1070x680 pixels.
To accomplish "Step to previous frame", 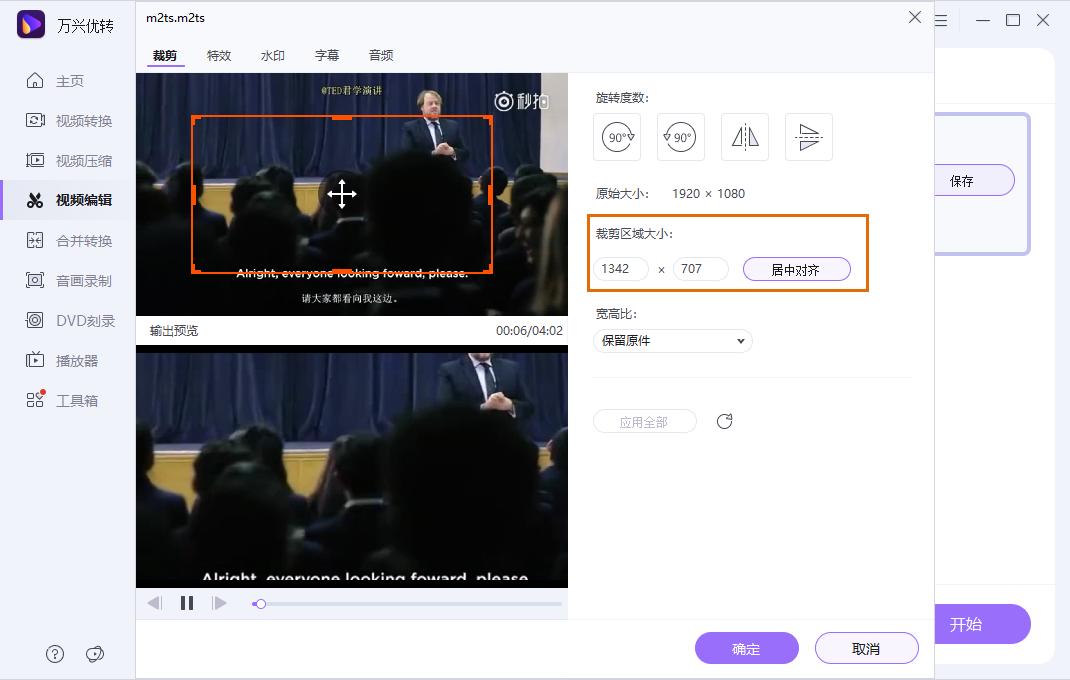I will pos(154,603).
